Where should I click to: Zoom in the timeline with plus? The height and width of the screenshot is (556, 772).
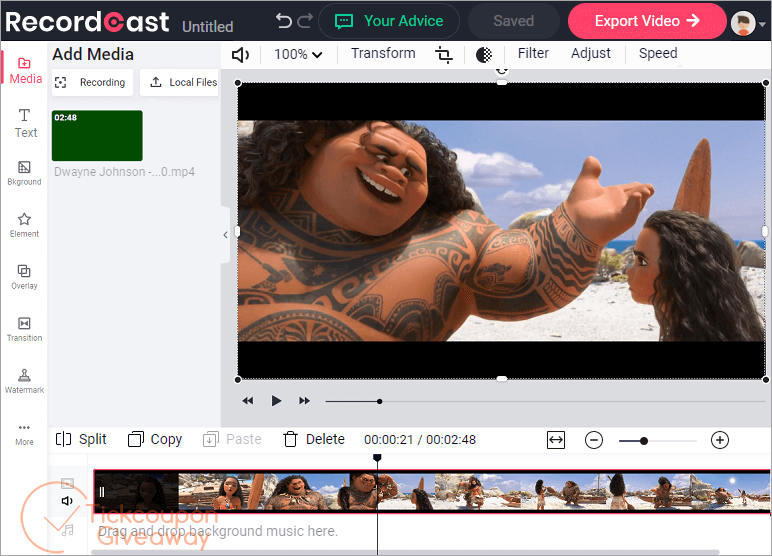[x=720, y=440]
